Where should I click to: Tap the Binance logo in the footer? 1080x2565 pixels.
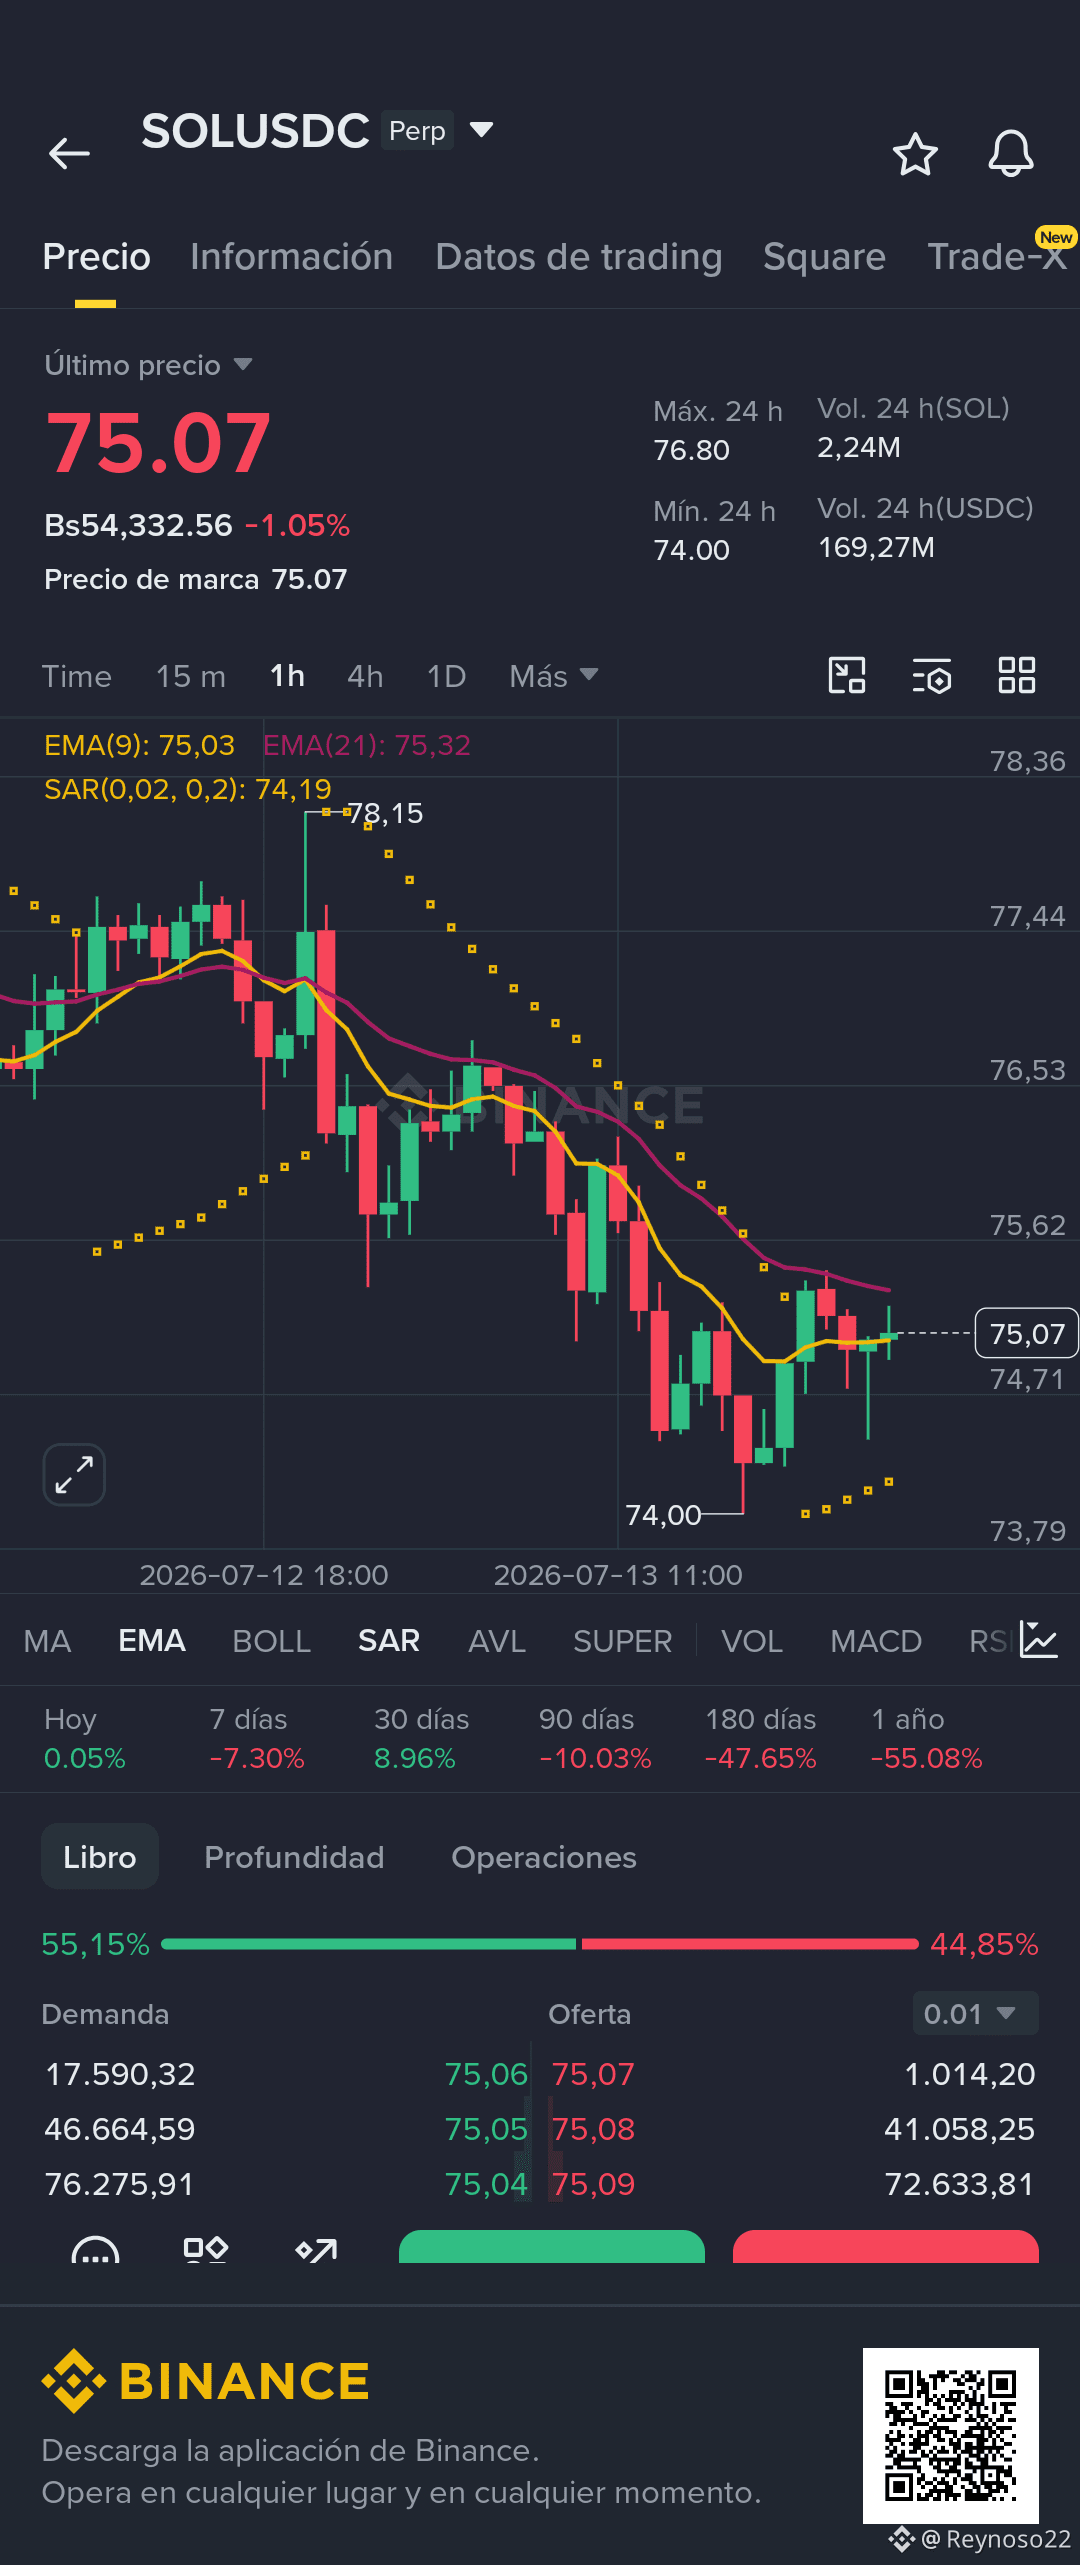coord(205,2381)
